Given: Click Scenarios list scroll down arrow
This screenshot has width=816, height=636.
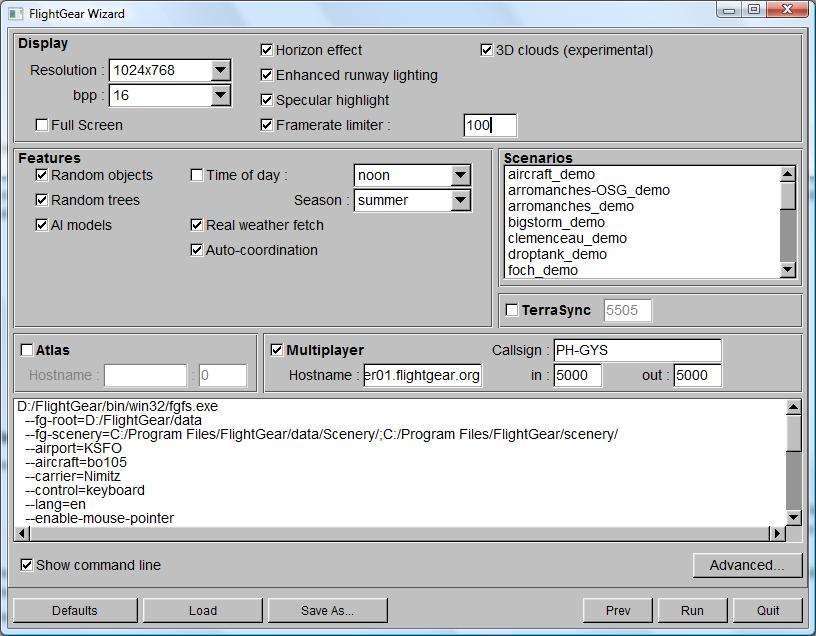Looking at the screenshot, I should click(x=788, y=270).
